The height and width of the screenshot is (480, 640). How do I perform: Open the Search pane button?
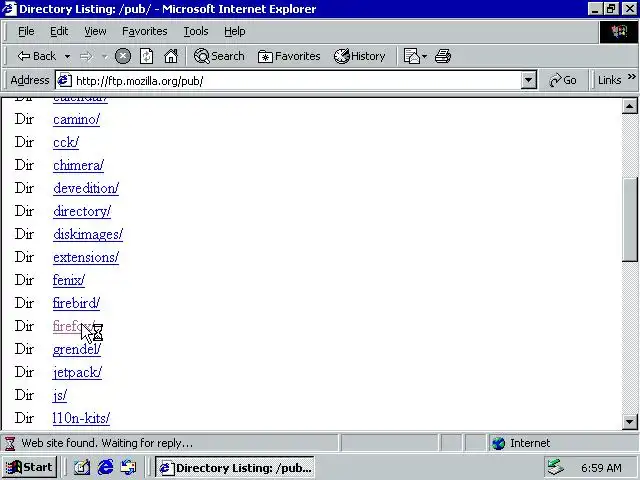[x=219, y=56]
